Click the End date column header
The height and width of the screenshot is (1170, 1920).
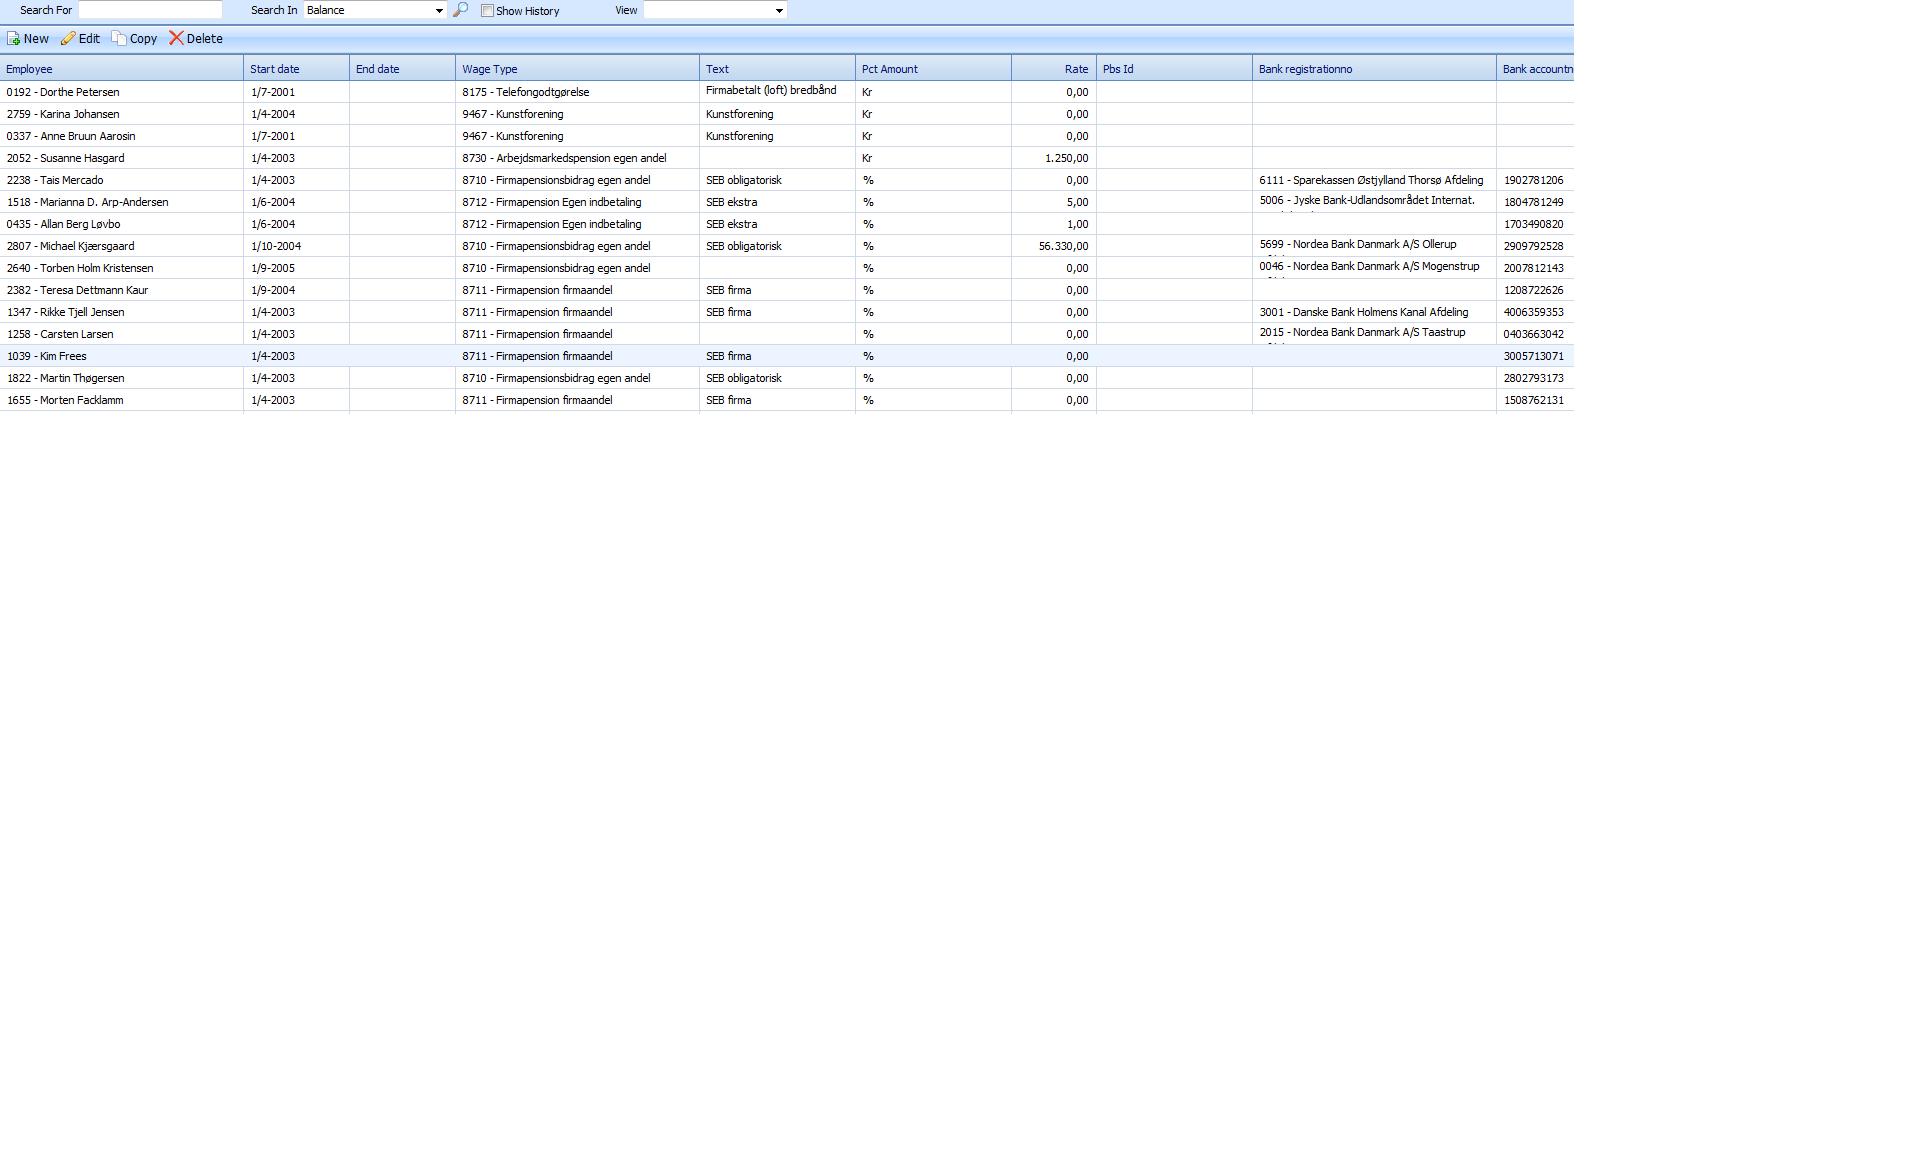click(x=378, y=69)
